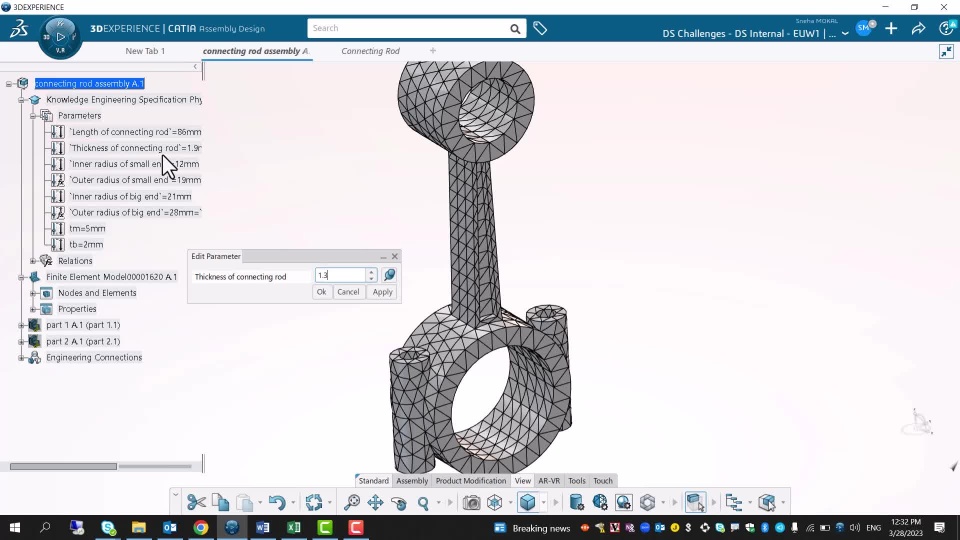Open the collaborative space dropdown arrow
This screenshot has width=960, height=540.
click(845, 34)
